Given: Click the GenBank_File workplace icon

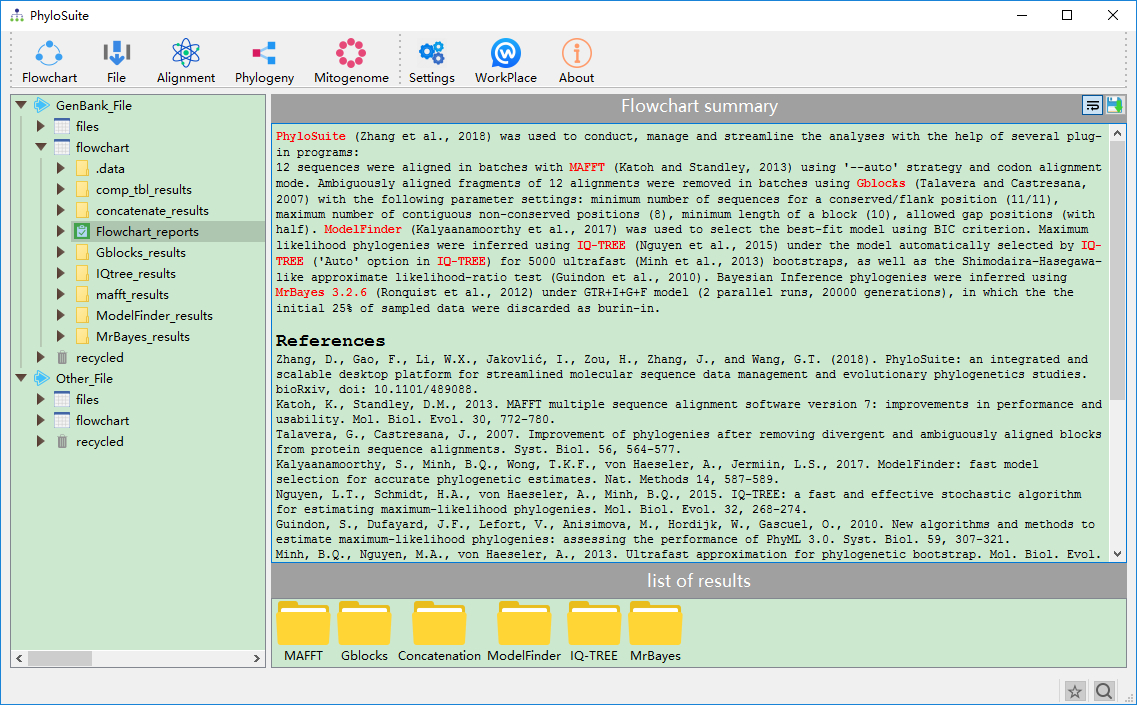Looking at the screenshot, I should [42, 105].
